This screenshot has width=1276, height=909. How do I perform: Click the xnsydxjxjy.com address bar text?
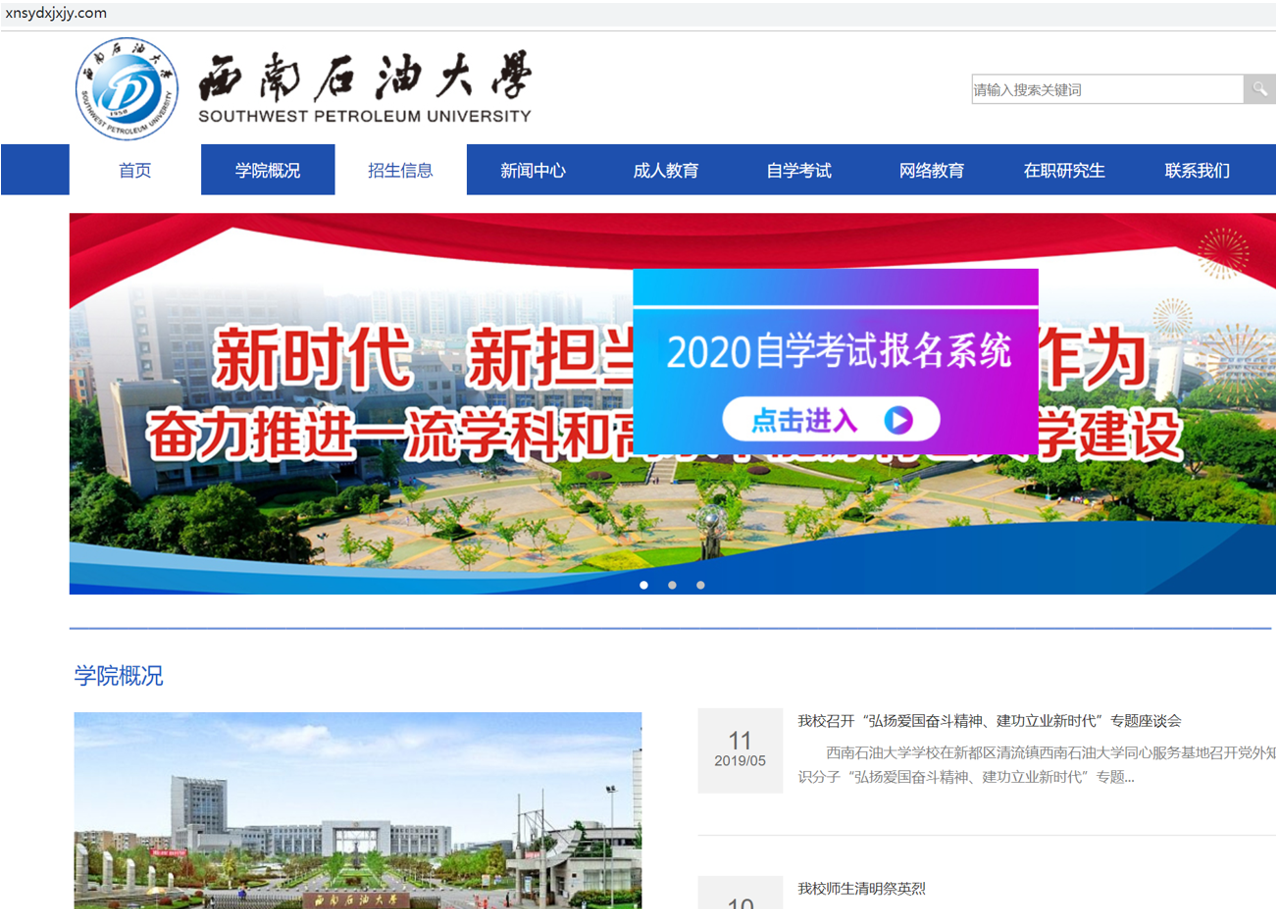coord(56,13)
